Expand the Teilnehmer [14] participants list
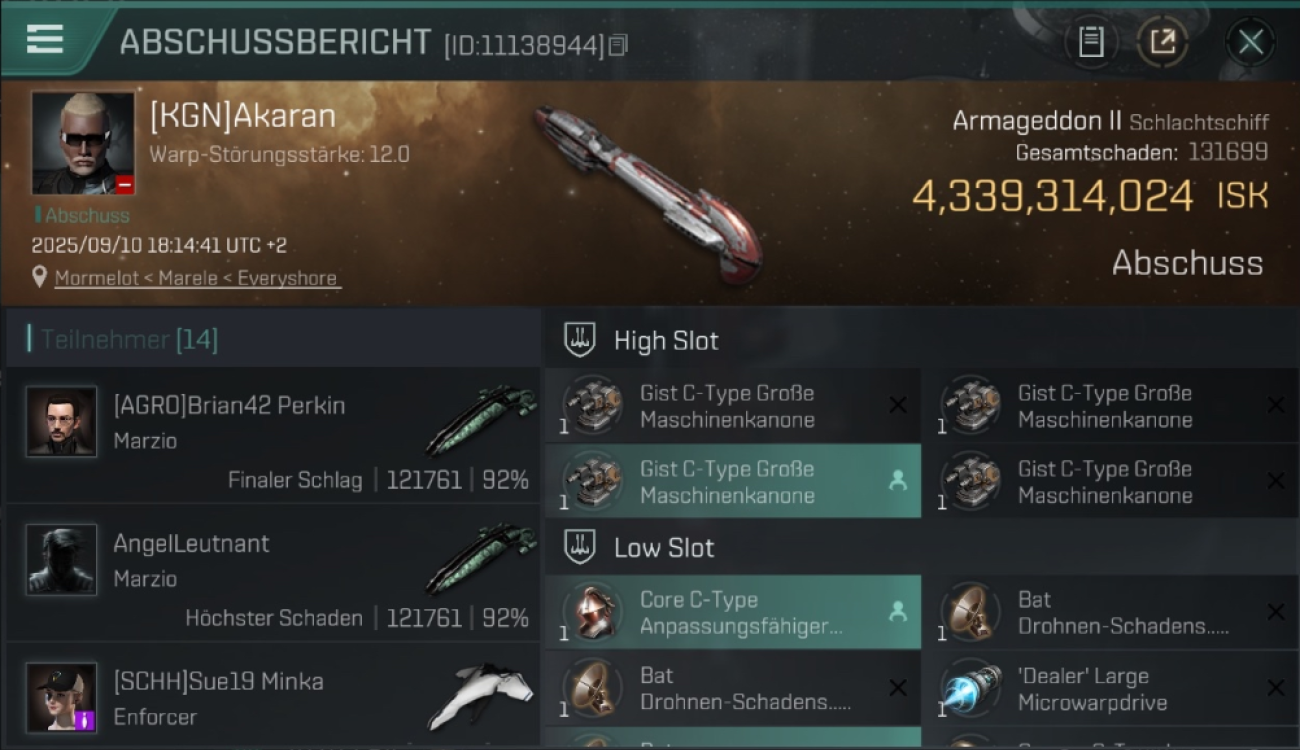 (272, 339)
